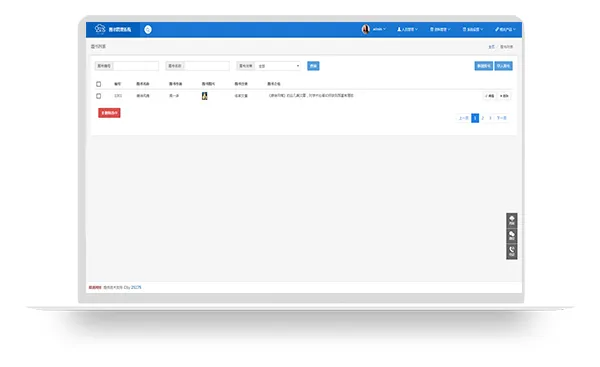This screenshot has width=600, height=367.
Task: Click the first text input field in the filter bar
Action: 135,66
